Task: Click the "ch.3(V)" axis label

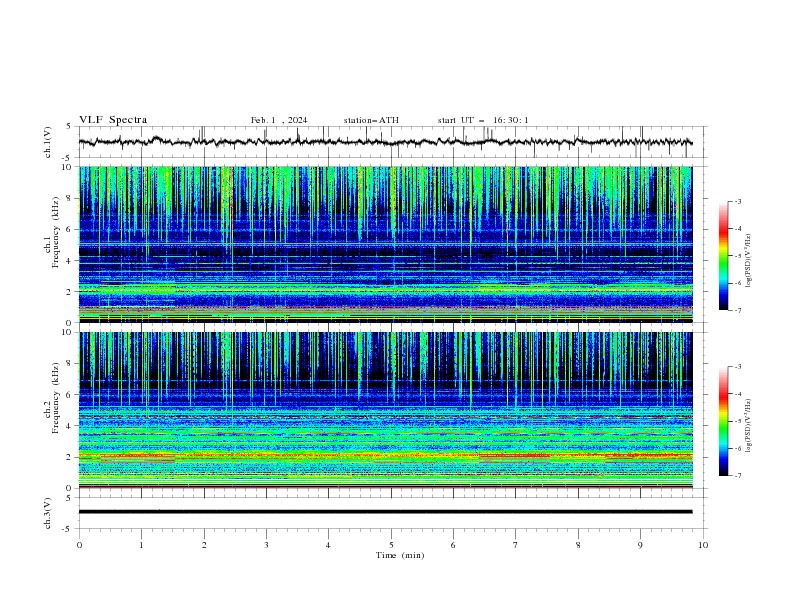Action: point(48,513)
